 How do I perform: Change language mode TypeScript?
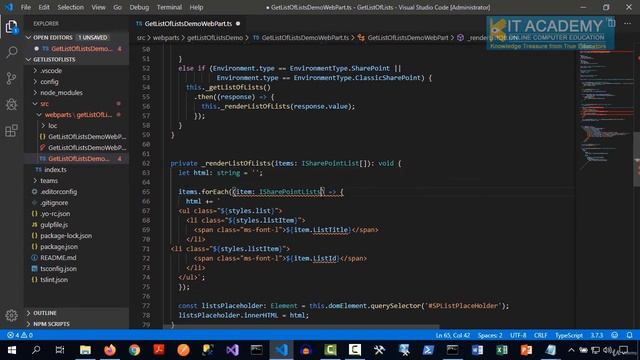(569, 335)
